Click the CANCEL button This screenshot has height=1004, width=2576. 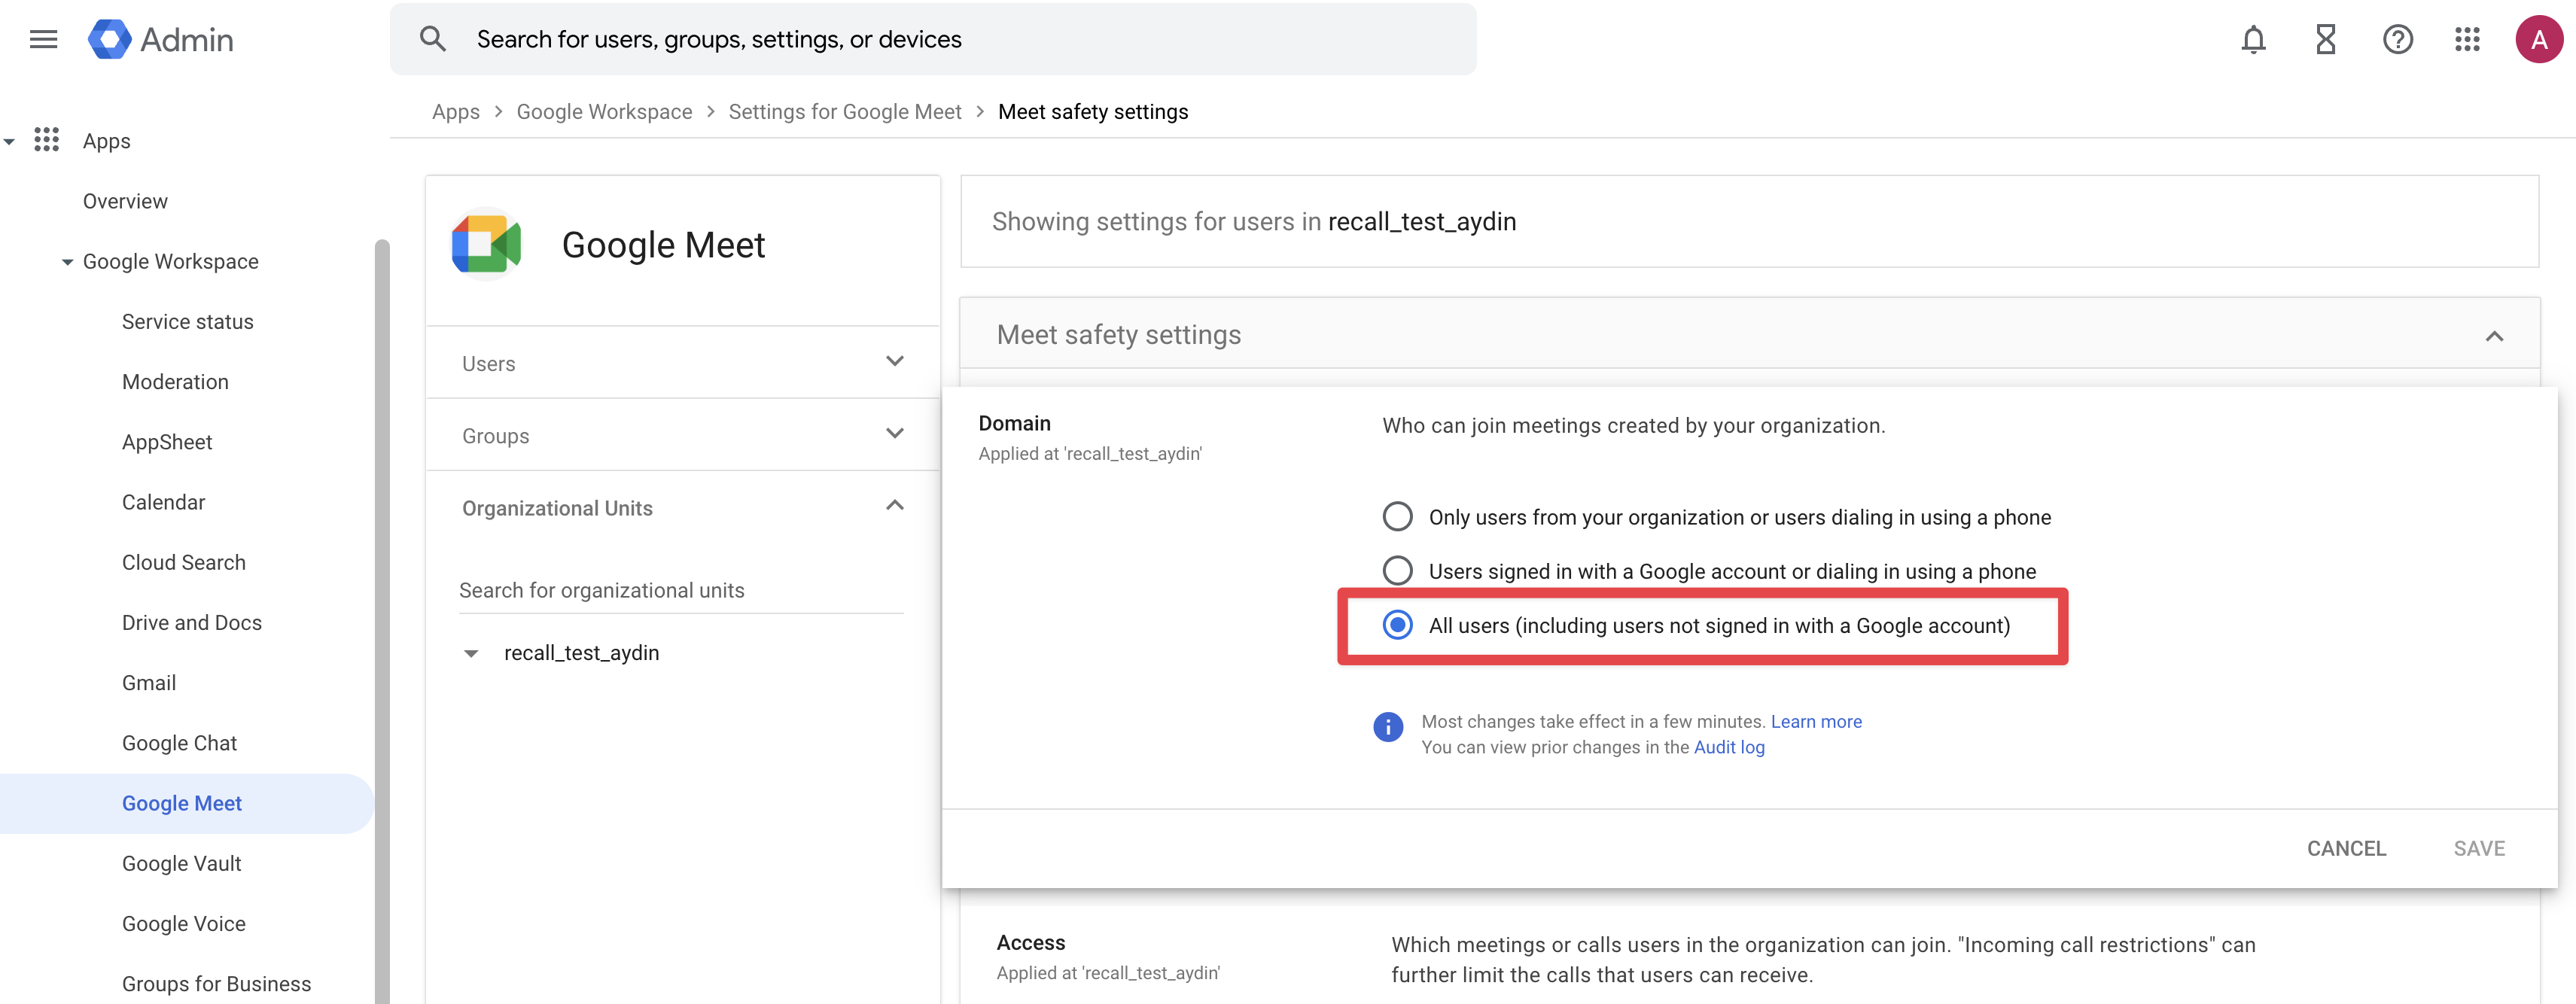click(2346, 848)
